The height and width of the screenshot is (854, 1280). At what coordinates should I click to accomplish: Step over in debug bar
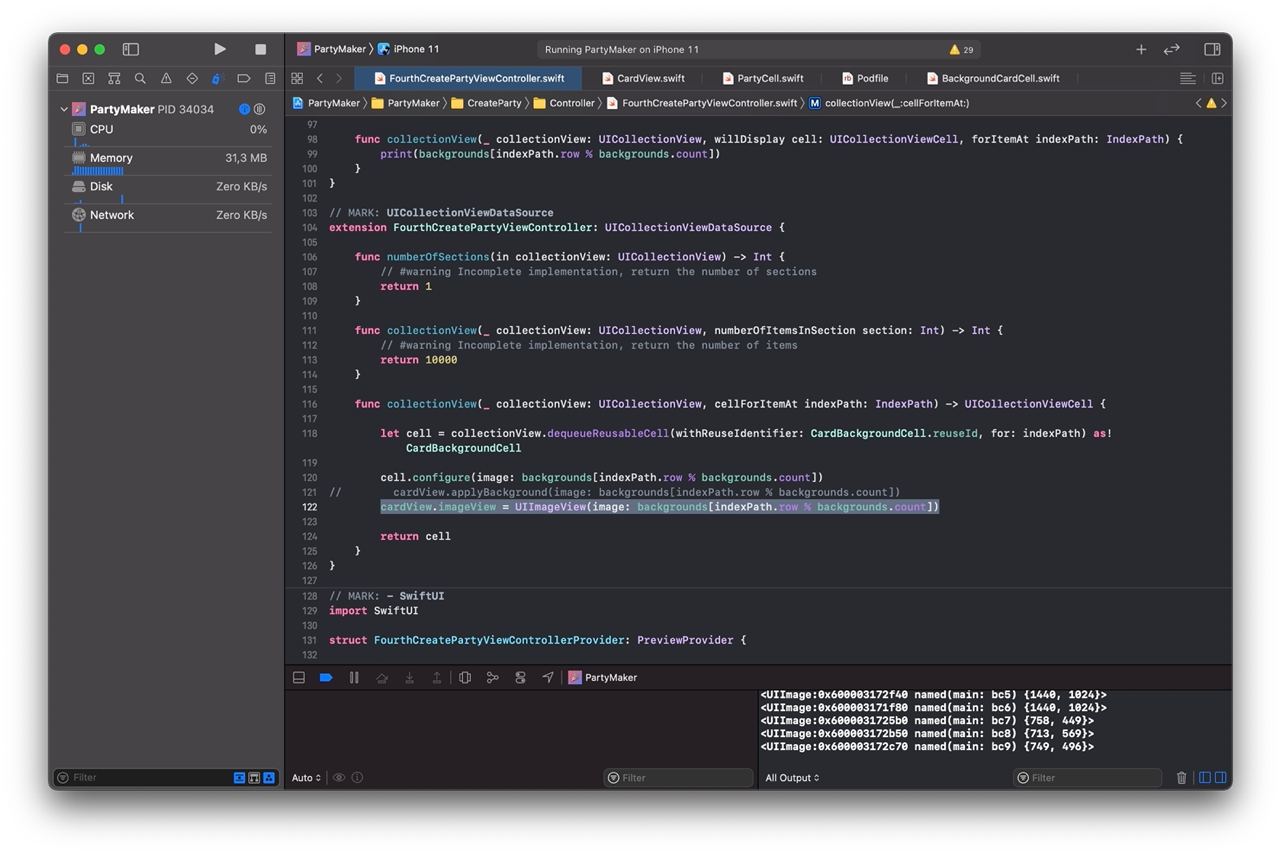381,677
